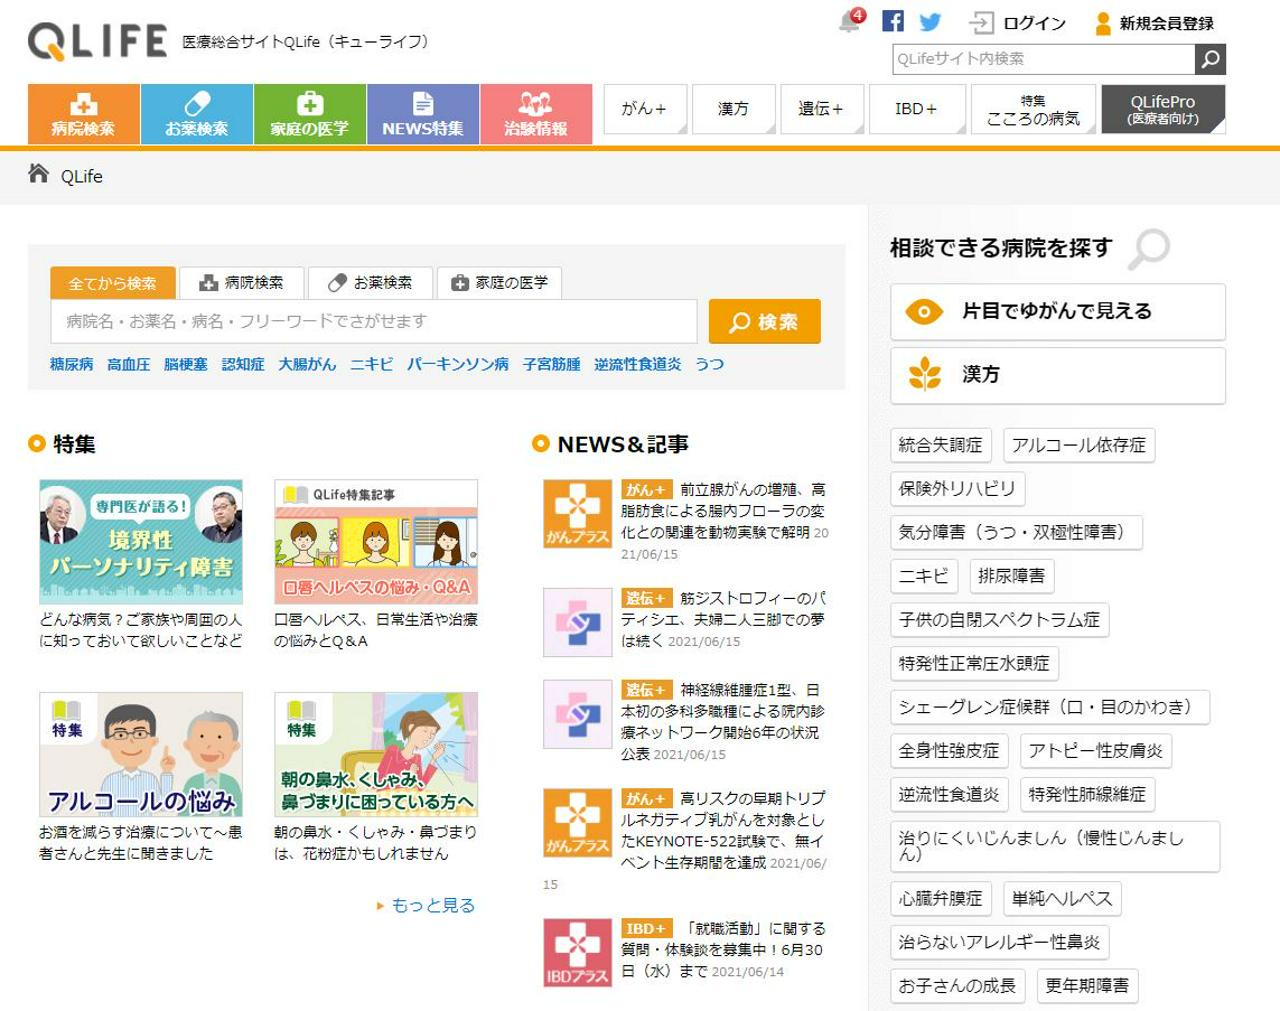Click the site search magnifier icon
Viewport: 1280px width, 1011px height.
pyautogui.click(x=1209, y=60)
